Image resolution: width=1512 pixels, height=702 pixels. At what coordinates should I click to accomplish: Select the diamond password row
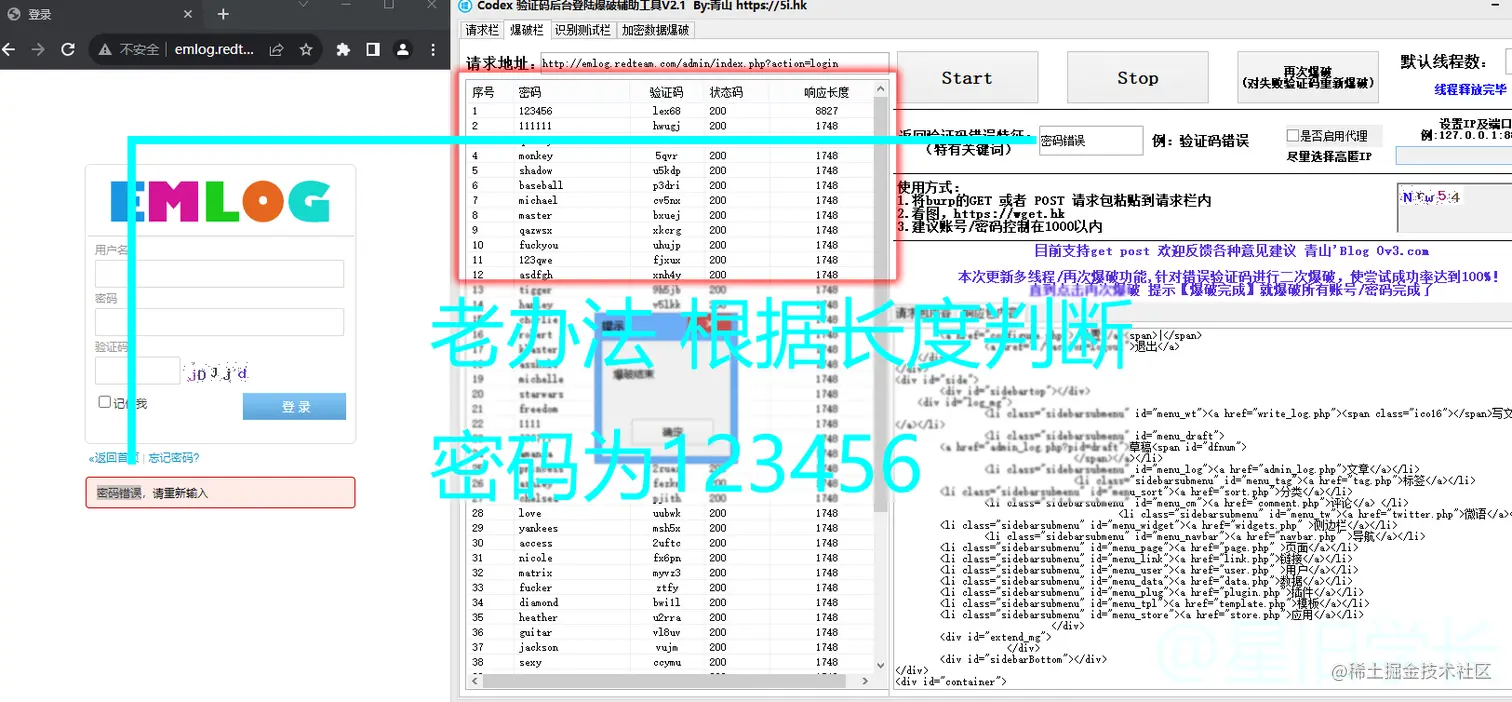(669, 603)
